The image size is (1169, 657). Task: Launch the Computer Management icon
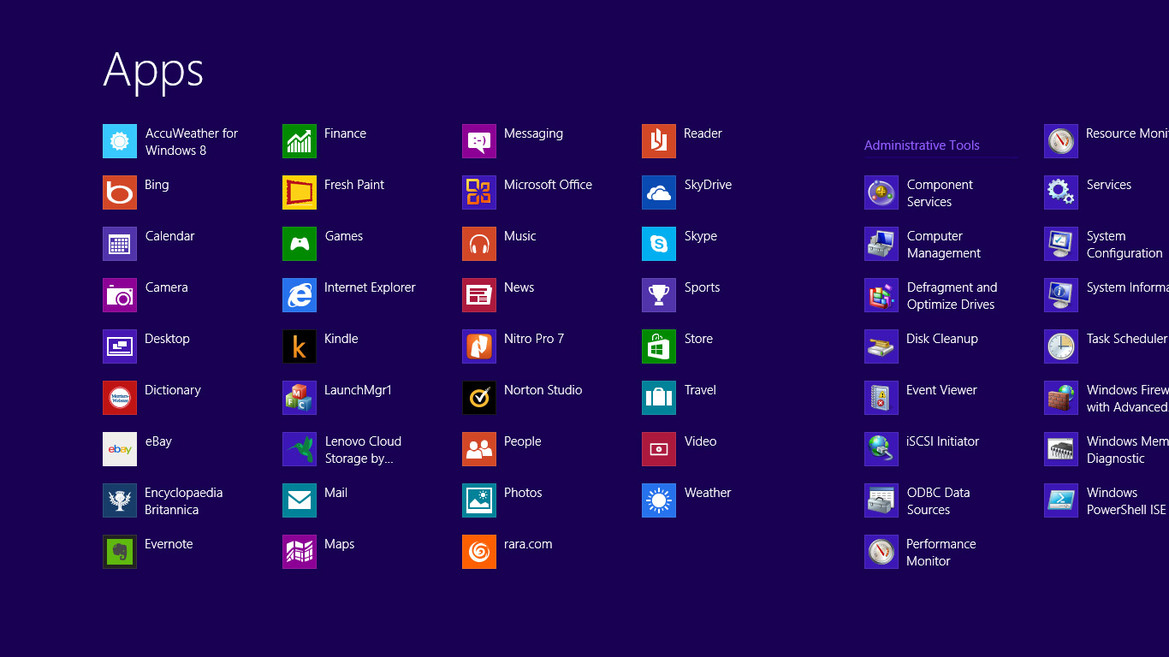click(881, 244)
